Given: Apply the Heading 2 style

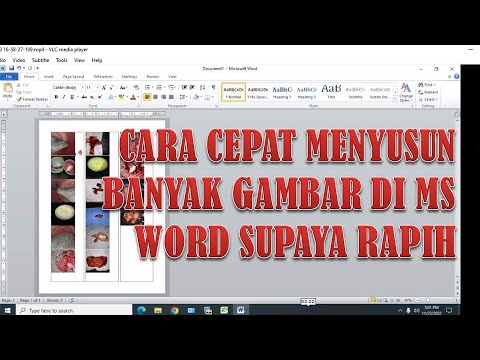Looking at the screenshot, I should tap(307, 92).
